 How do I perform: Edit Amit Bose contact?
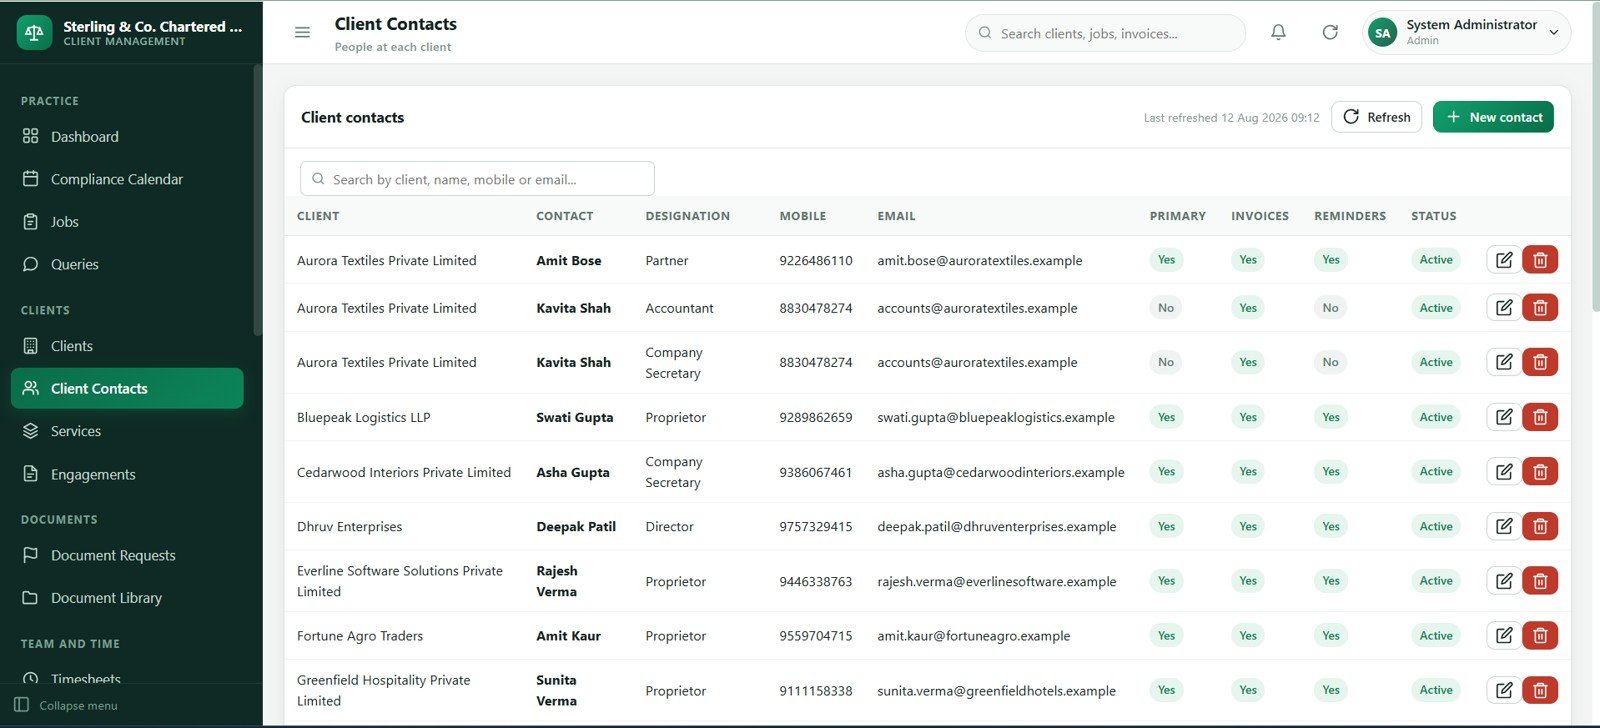[x=1504, y=260]
